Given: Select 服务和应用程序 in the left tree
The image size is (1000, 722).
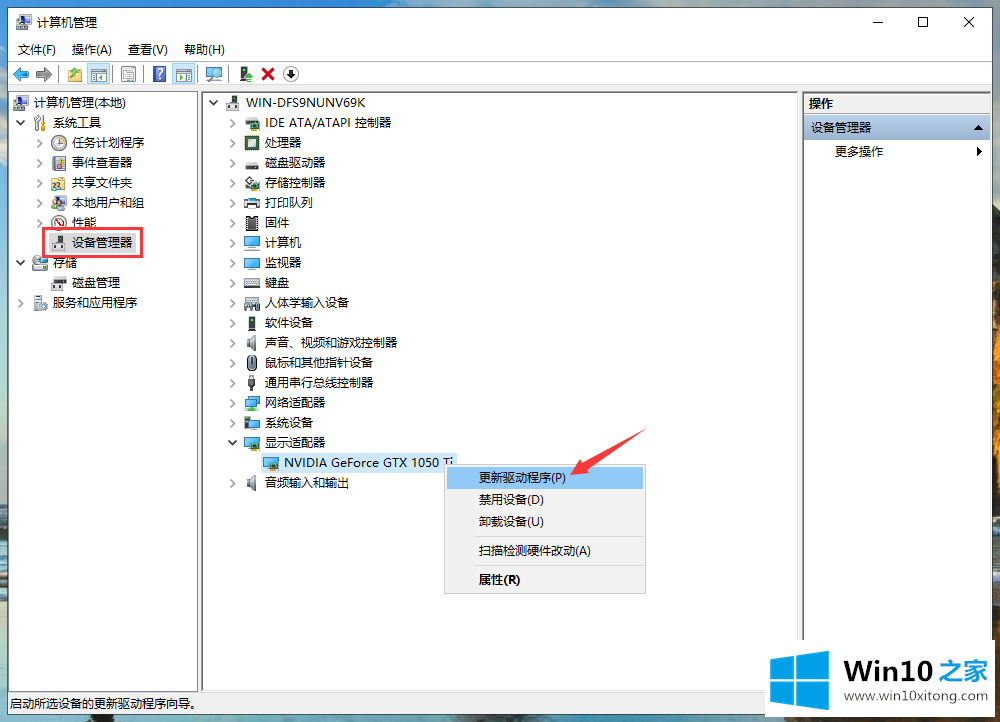Looking at the screenshot, I should (x=95, y=302).
